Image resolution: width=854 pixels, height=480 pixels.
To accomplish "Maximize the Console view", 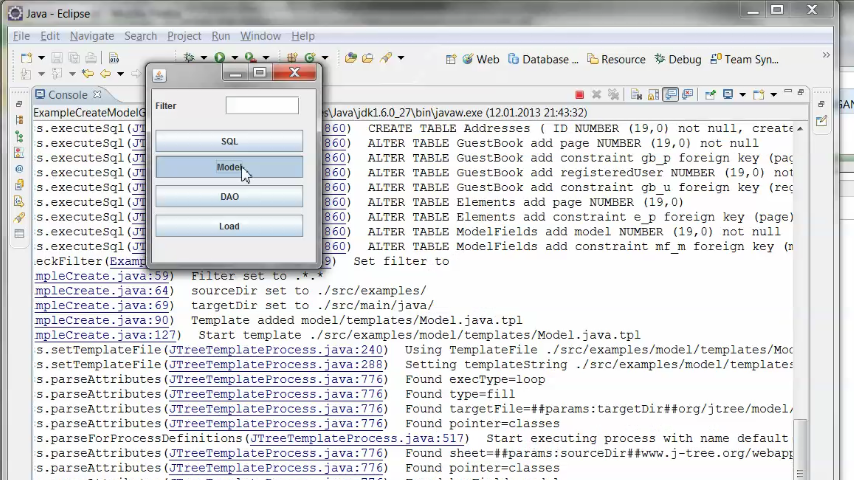I will (x=801, y=92).
